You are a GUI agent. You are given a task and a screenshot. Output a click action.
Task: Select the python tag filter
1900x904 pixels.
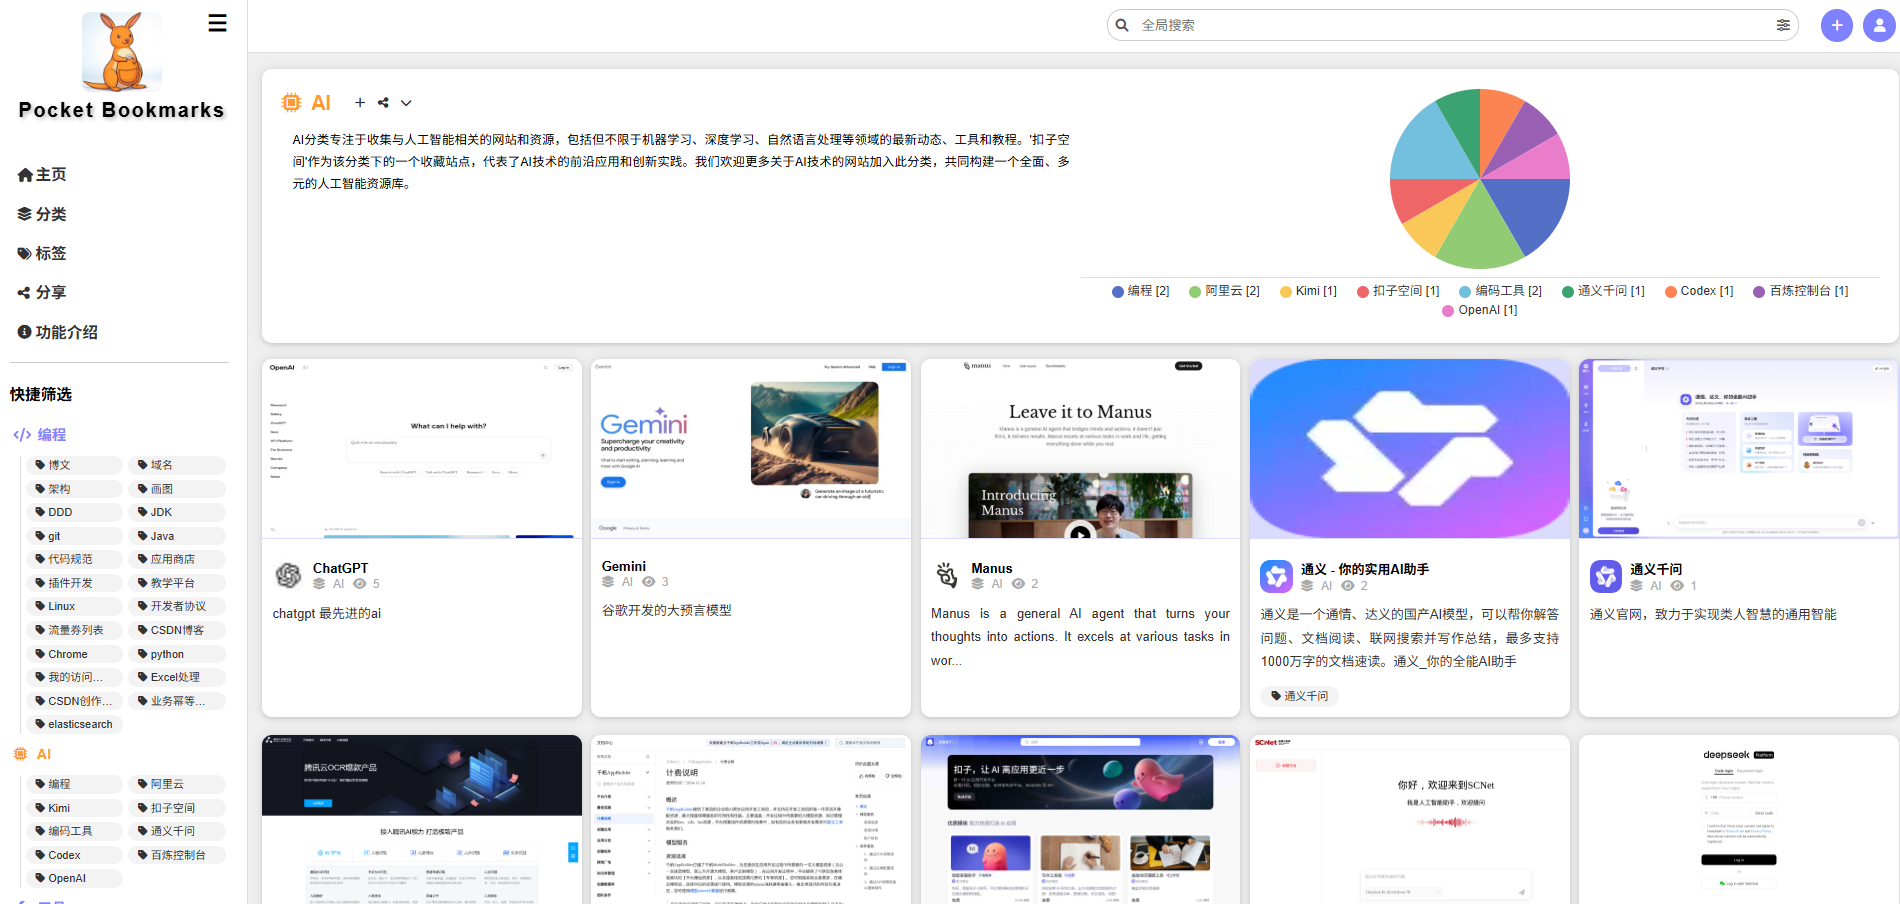click(167, 654)
